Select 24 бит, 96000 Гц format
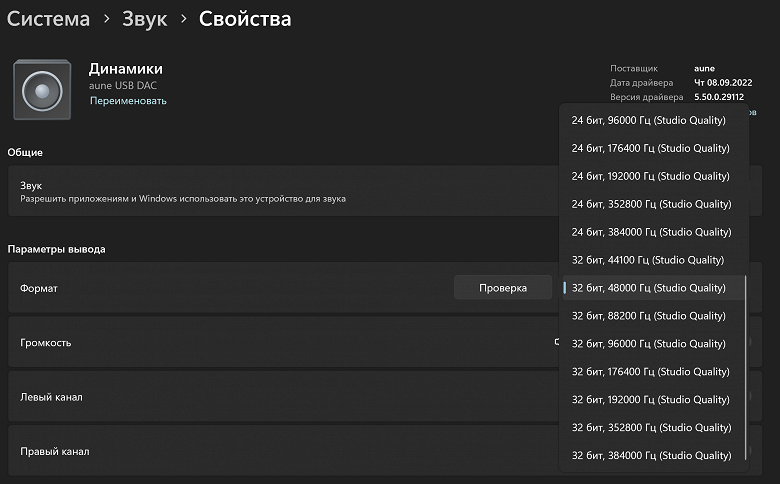780x484 pixels. [650, 120]
